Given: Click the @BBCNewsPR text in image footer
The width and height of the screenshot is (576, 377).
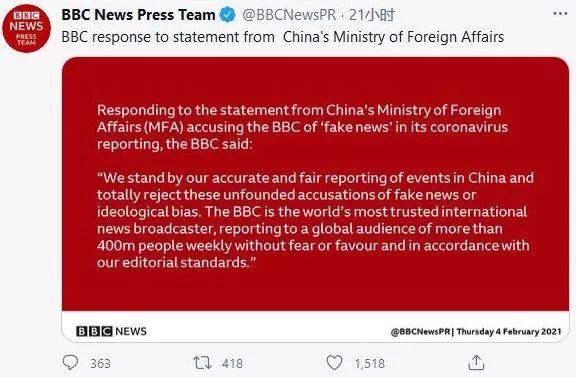Looking at the screenshot, I should pos(421,331).
